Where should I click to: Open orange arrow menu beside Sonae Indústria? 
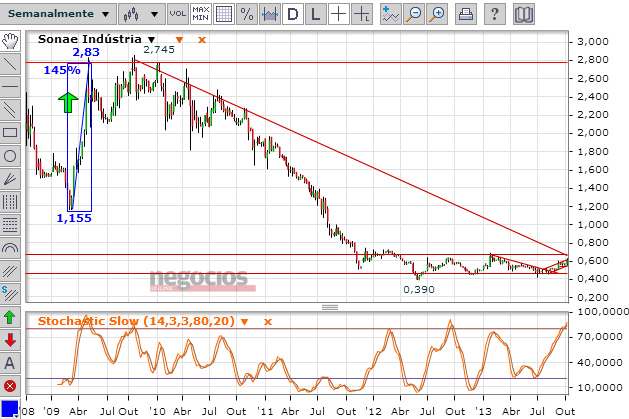[179, 40]
